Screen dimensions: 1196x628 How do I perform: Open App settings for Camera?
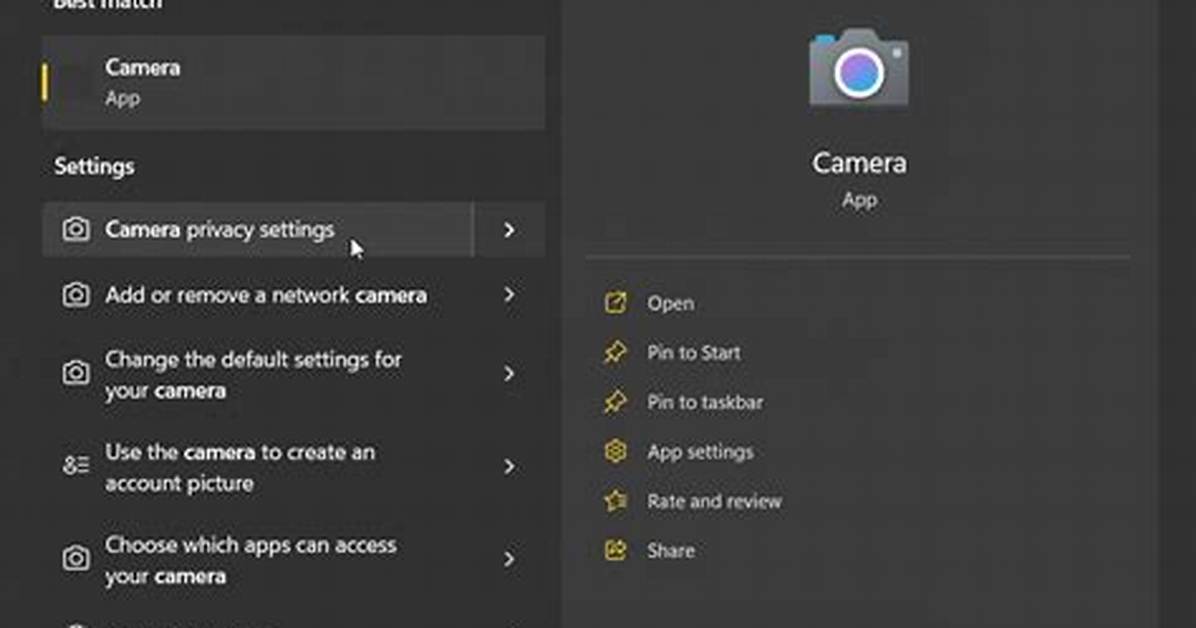[x=700, y=452]
